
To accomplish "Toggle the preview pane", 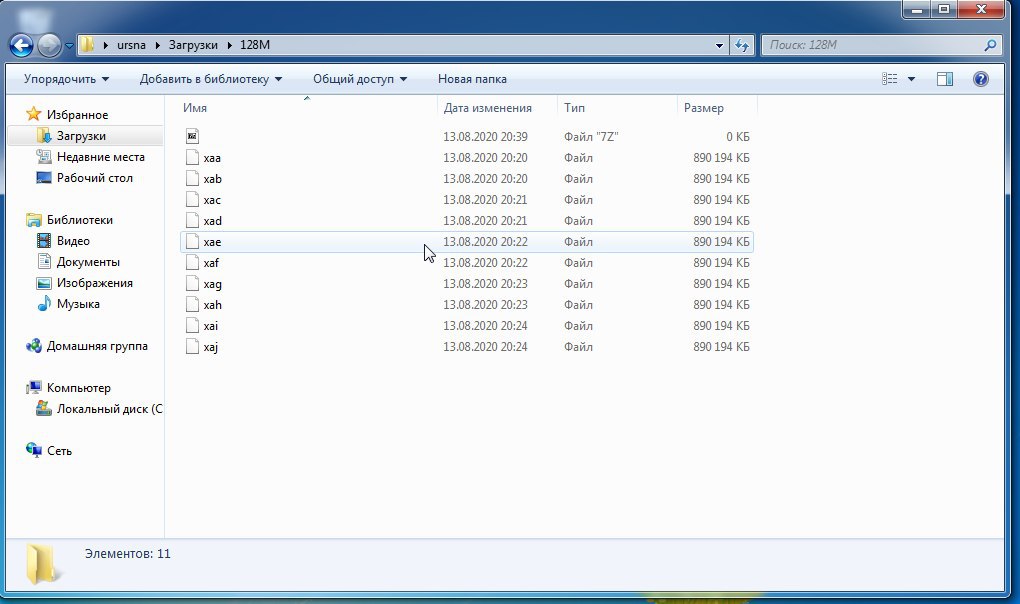I will (x=945, y=79).
